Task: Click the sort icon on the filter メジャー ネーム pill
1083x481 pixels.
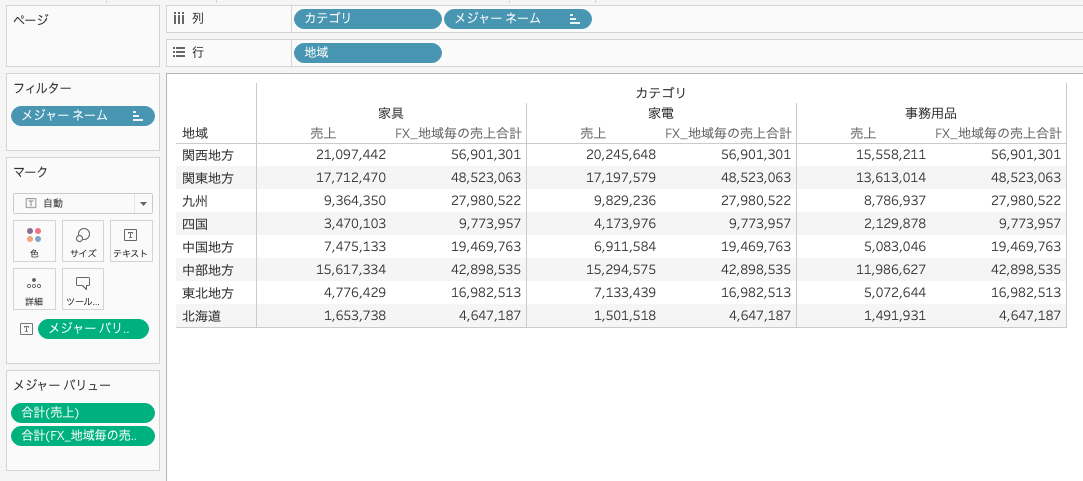Action: pos(137,116)
